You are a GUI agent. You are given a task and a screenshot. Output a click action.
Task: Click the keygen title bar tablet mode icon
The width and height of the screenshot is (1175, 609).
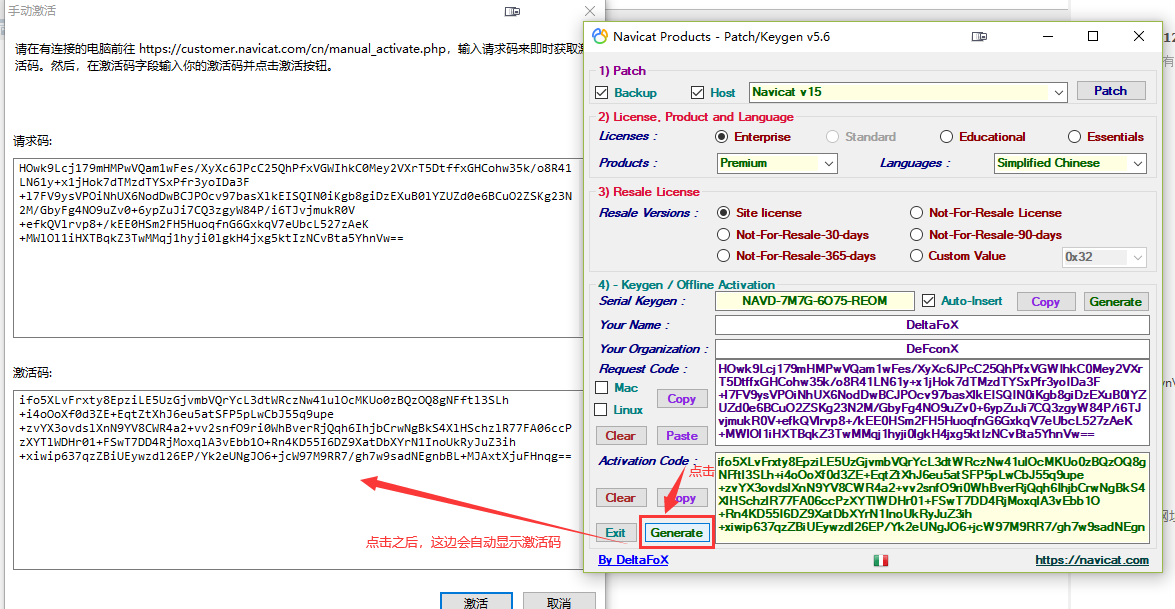point(979,36)
